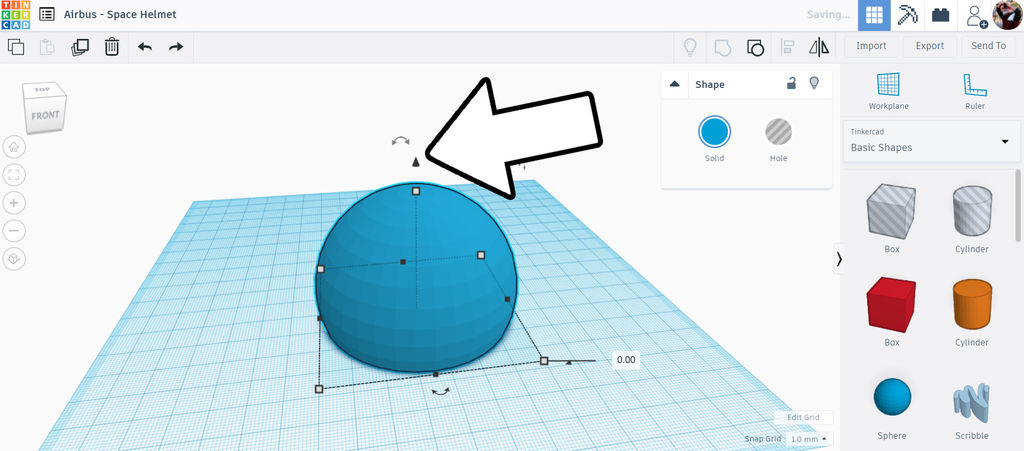Click the bottom rotation handle below sphere
This screenshot has width=1024, height=451.
coord(441,391)
